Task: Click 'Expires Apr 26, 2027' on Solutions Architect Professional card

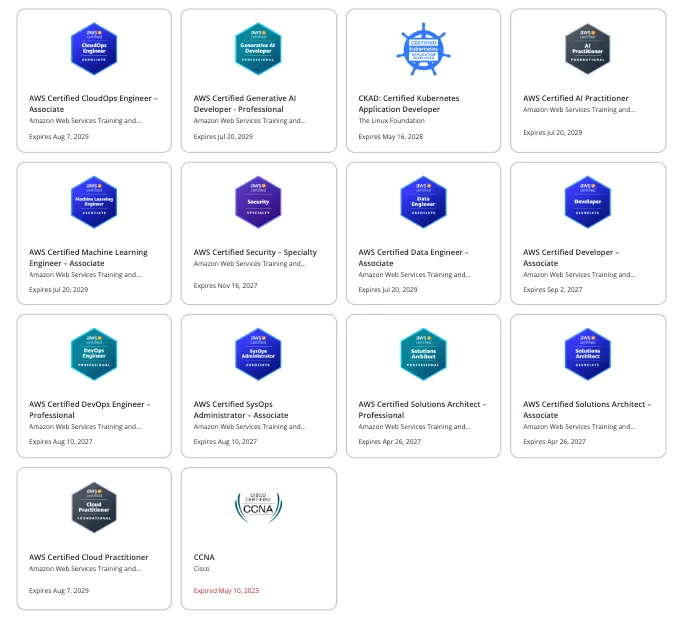Action: point(390,442)
